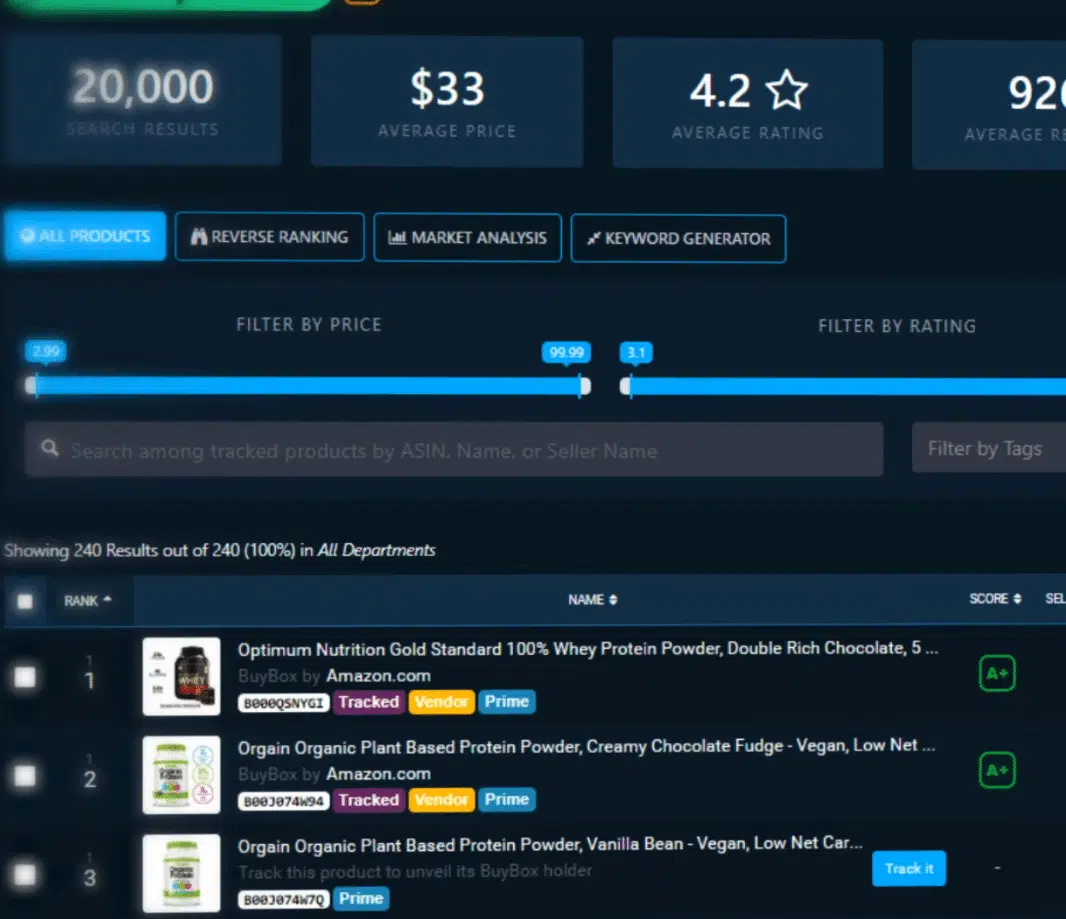This screenshot has height=919, width=1066.
Task: Toggle the select-all checkbox in table header
Action: pos(25,601)
